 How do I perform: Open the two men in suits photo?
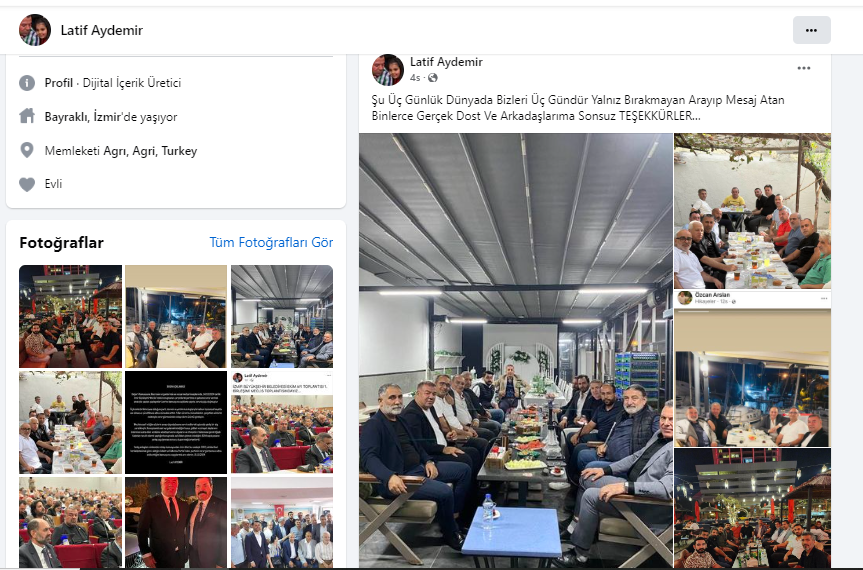[x=176, y=523]
